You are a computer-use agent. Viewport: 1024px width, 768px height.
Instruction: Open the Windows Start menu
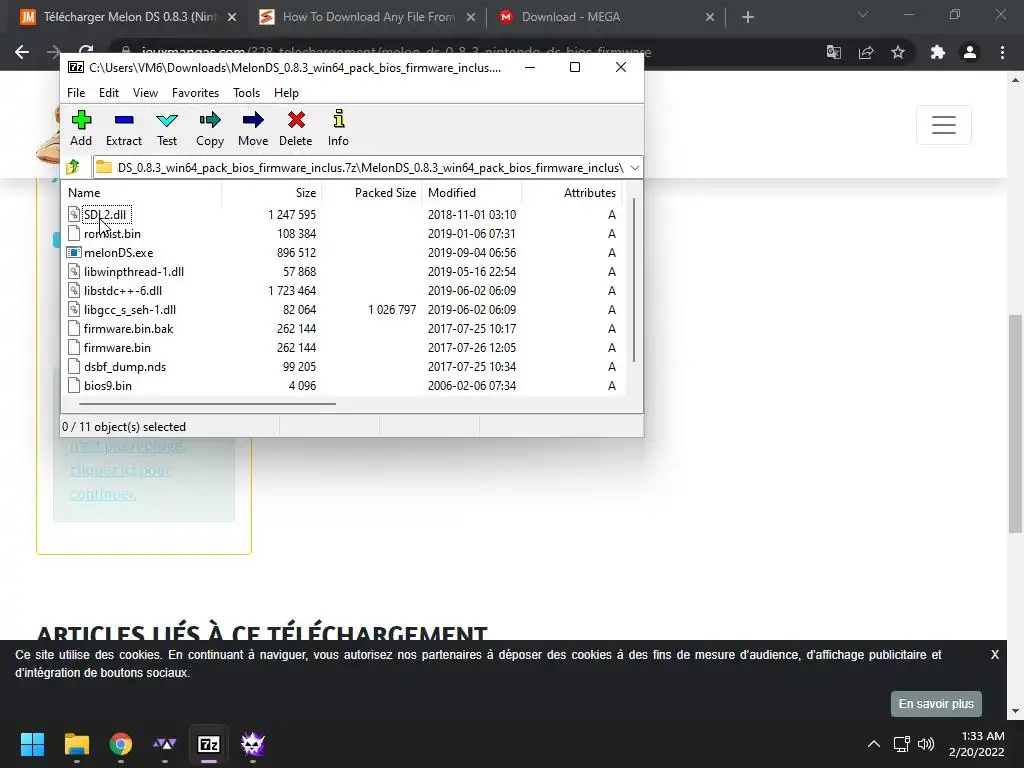33,744
